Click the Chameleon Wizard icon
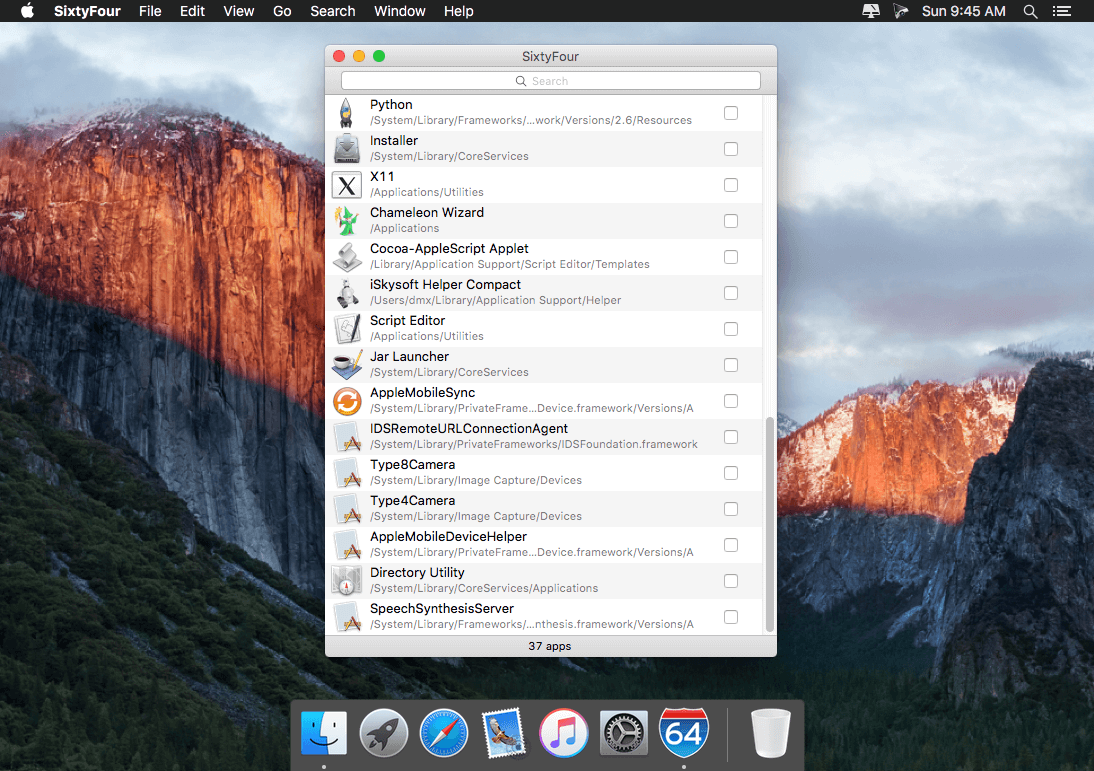 pyautogui.click(x=347, y=221)
